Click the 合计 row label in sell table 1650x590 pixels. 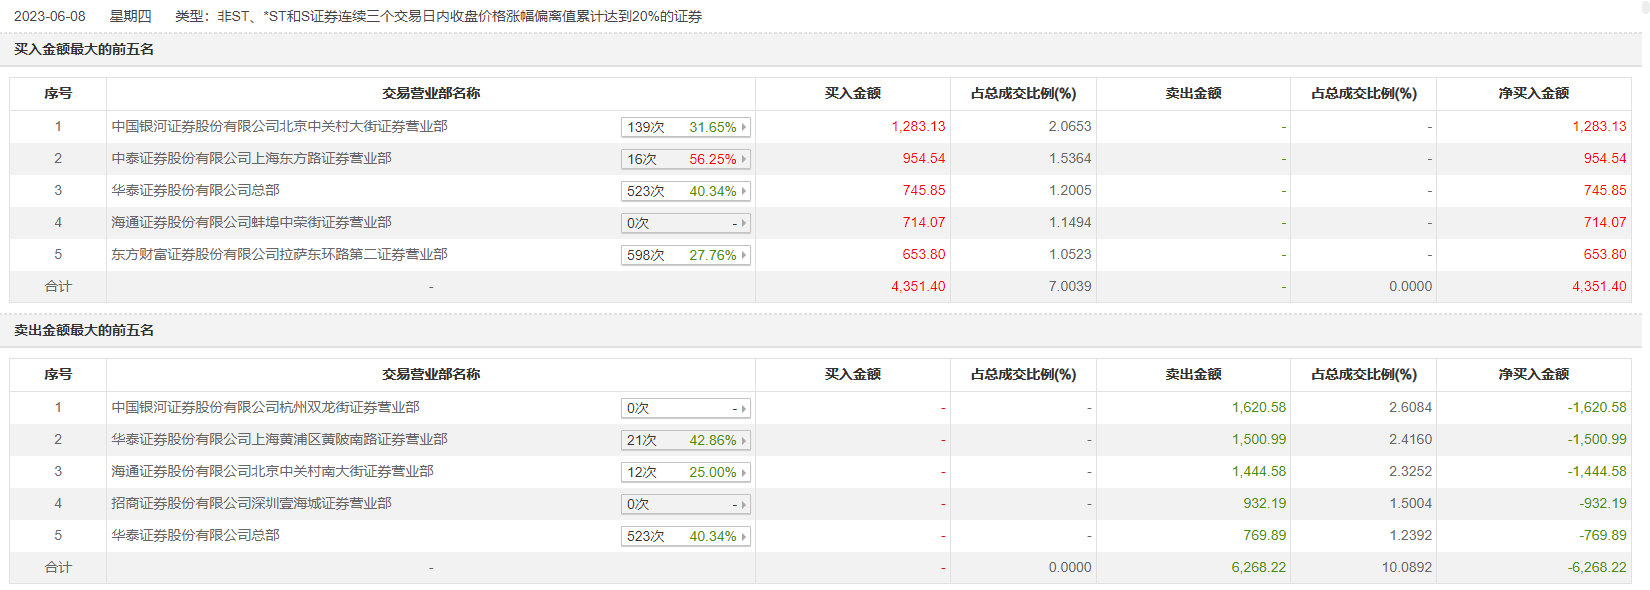[58, 567]
